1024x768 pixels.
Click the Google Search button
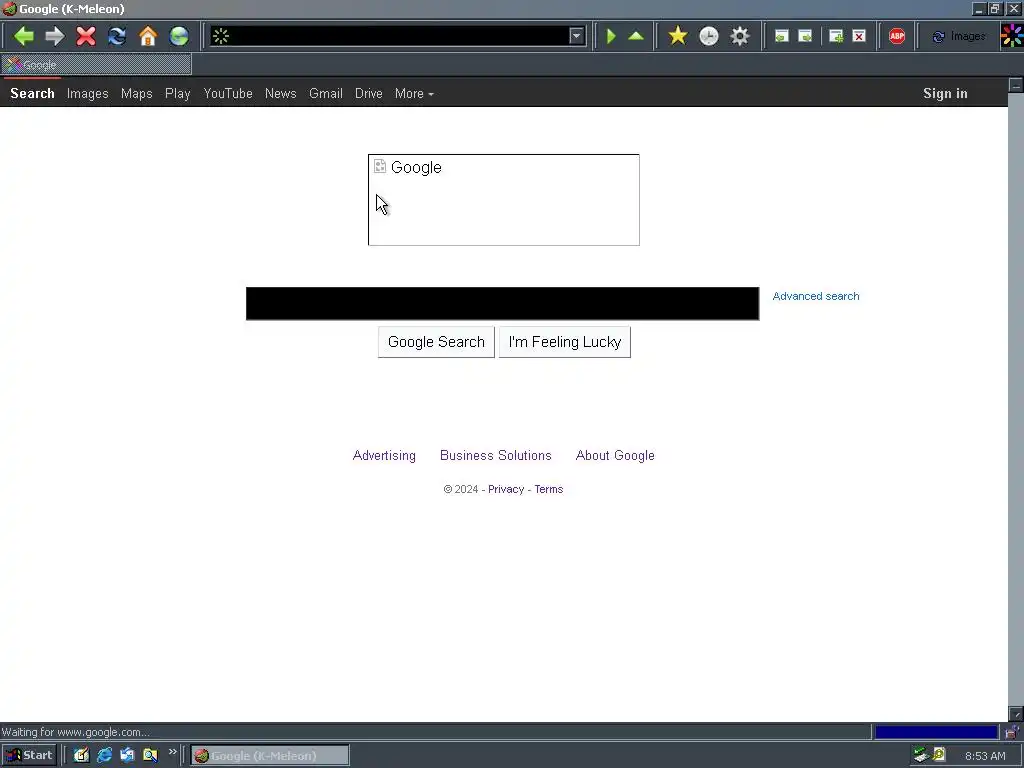436,342
